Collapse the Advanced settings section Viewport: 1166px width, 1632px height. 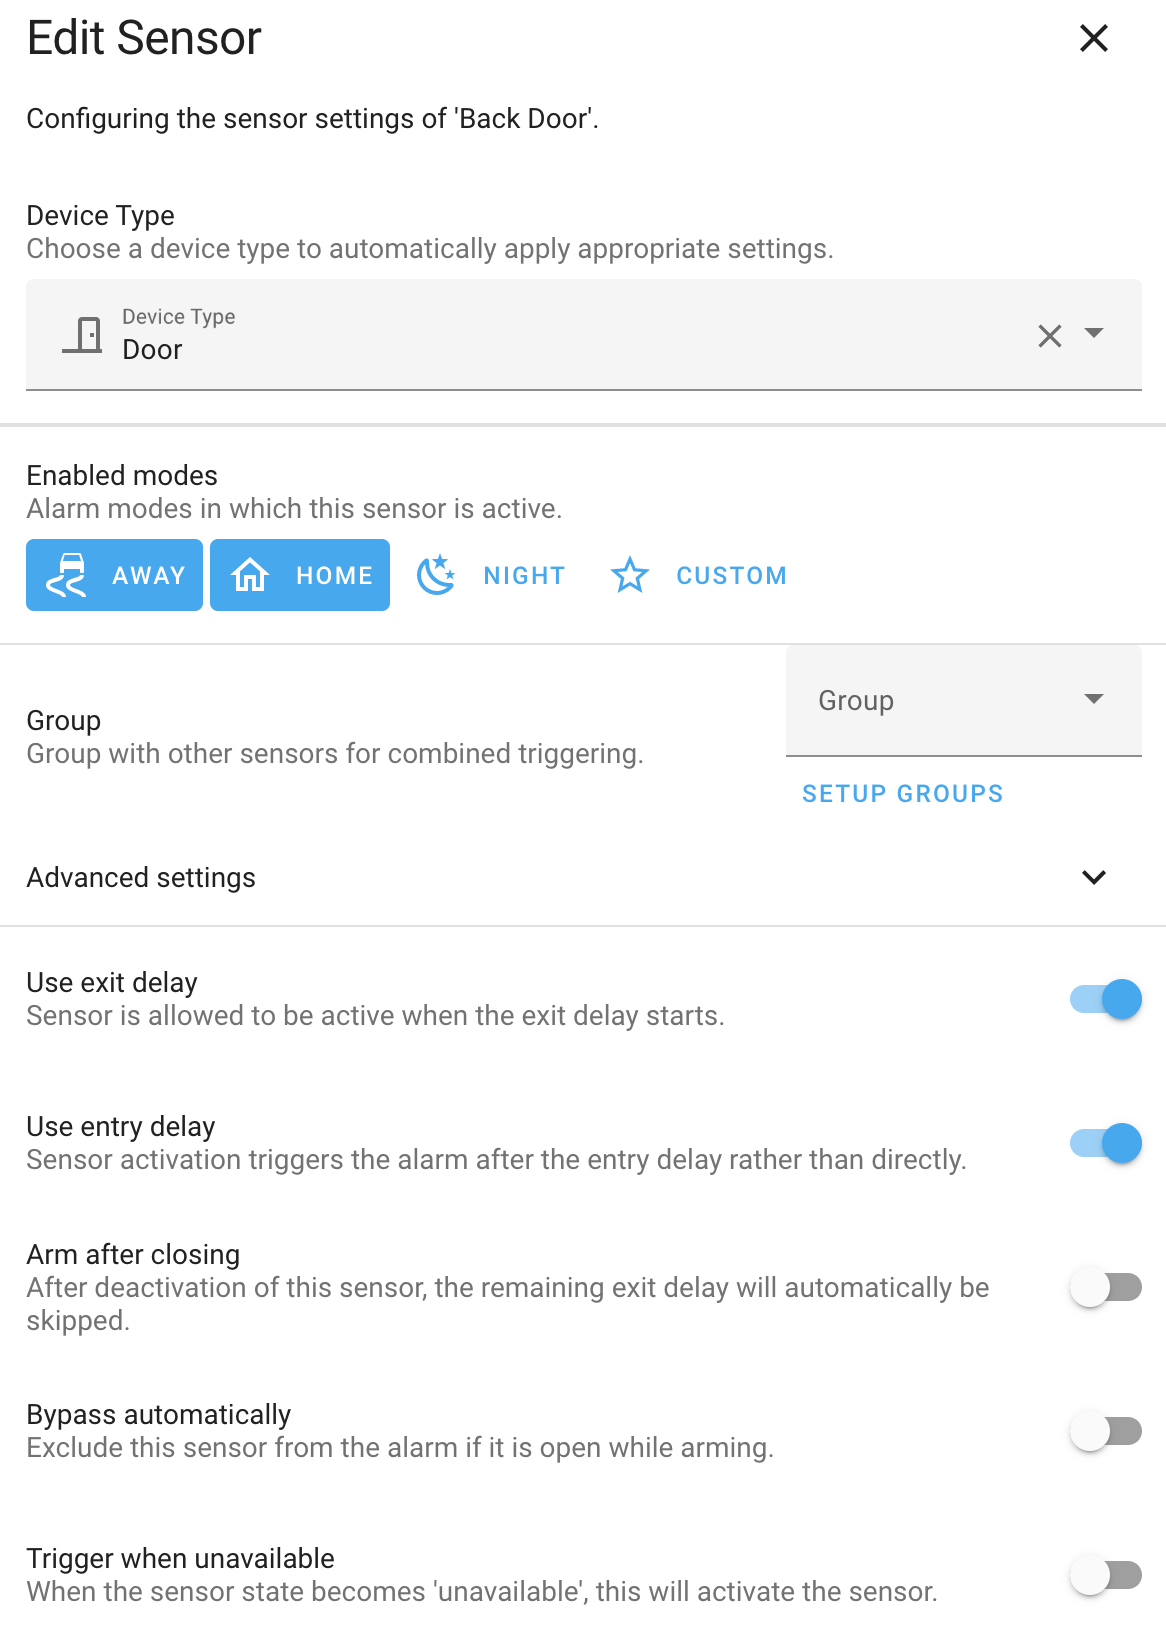[1093, 877]
